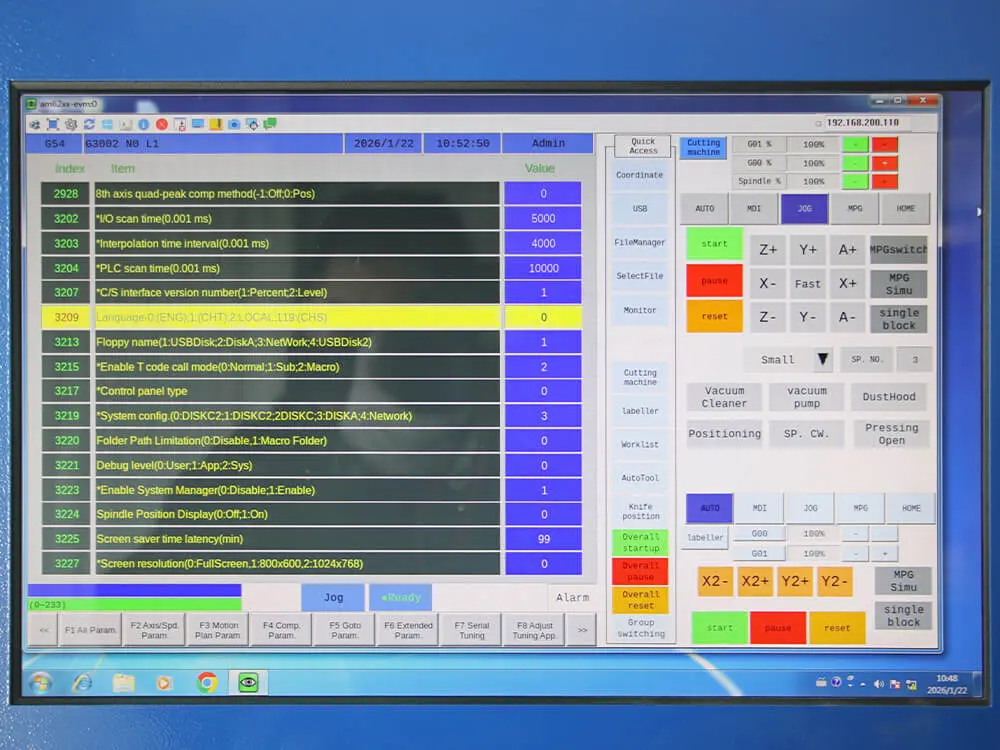Click the Vacuum Cleaner button
The image size is (1000, 750).
(x=724, y=396)
